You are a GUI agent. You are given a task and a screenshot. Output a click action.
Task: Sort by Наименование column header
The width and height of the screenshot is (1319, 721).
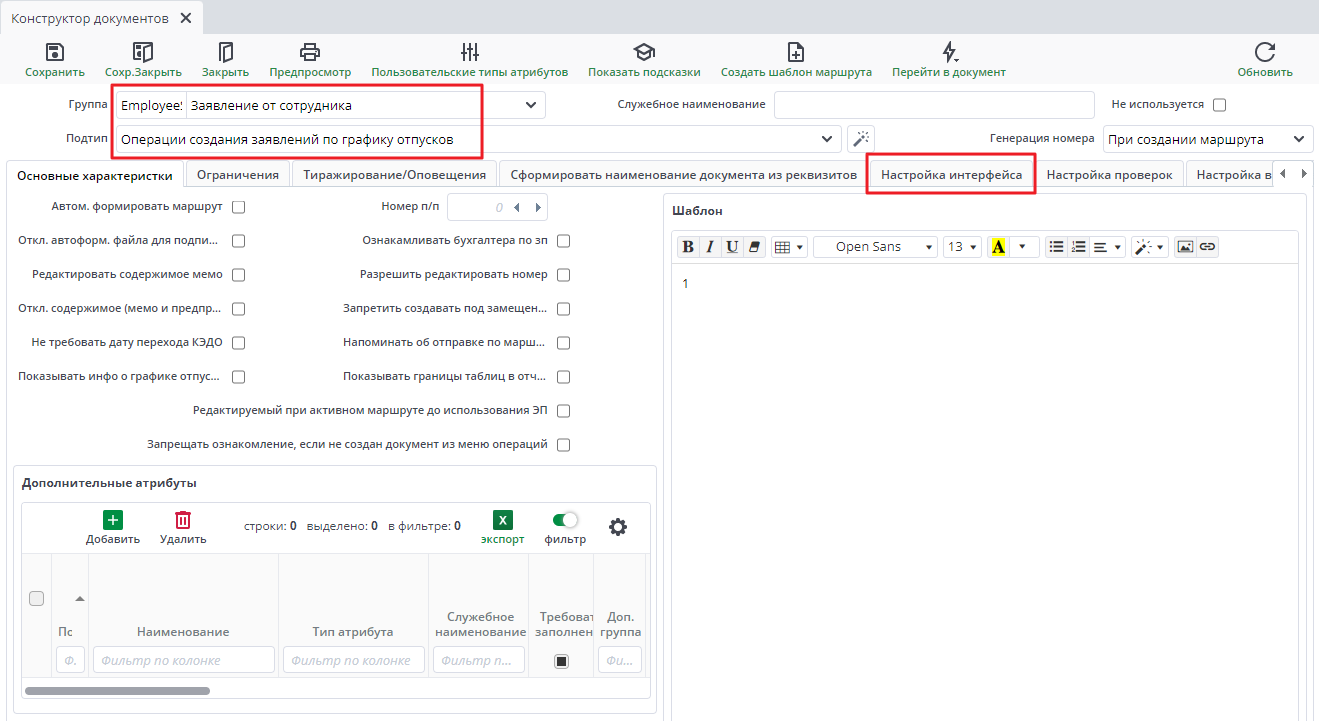[x=183, y=632]
